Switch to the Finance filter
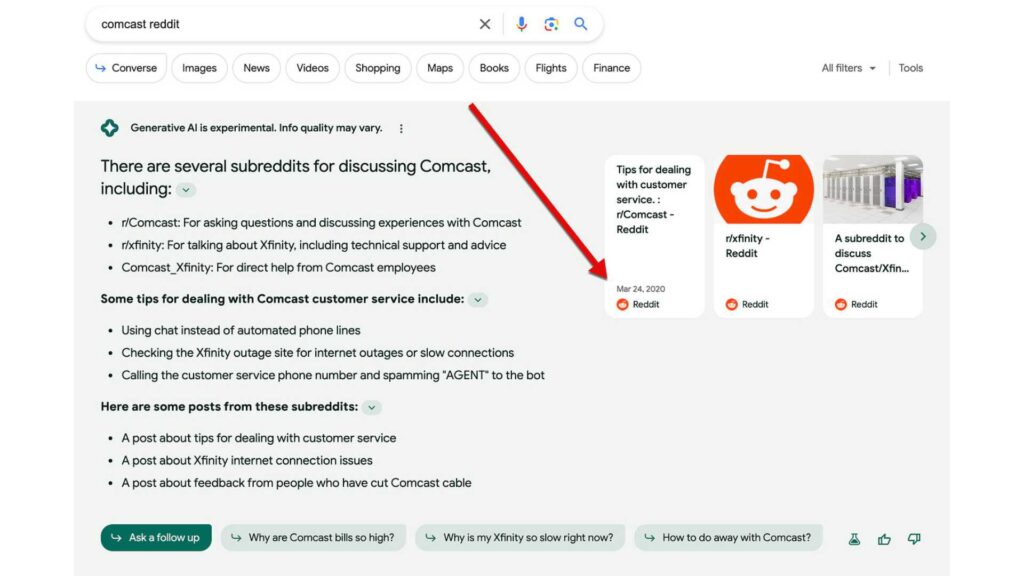Viewport: 1024px width, 576px height. 611,68
